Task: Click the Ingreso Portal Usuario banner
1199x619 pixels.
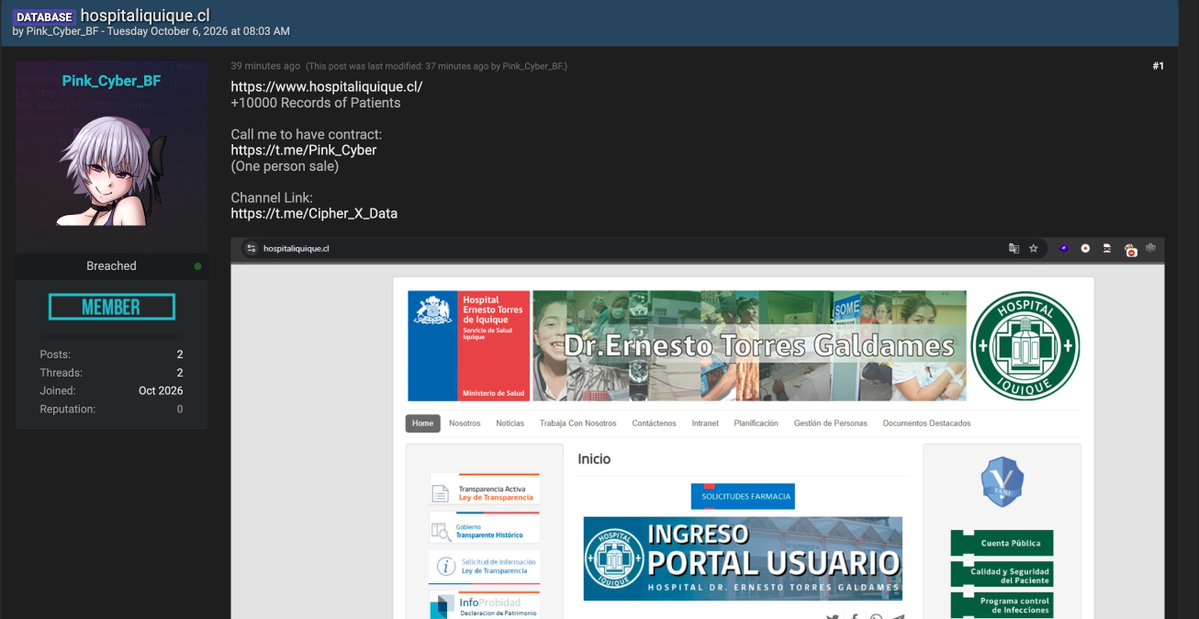Action: coord(742,559)
